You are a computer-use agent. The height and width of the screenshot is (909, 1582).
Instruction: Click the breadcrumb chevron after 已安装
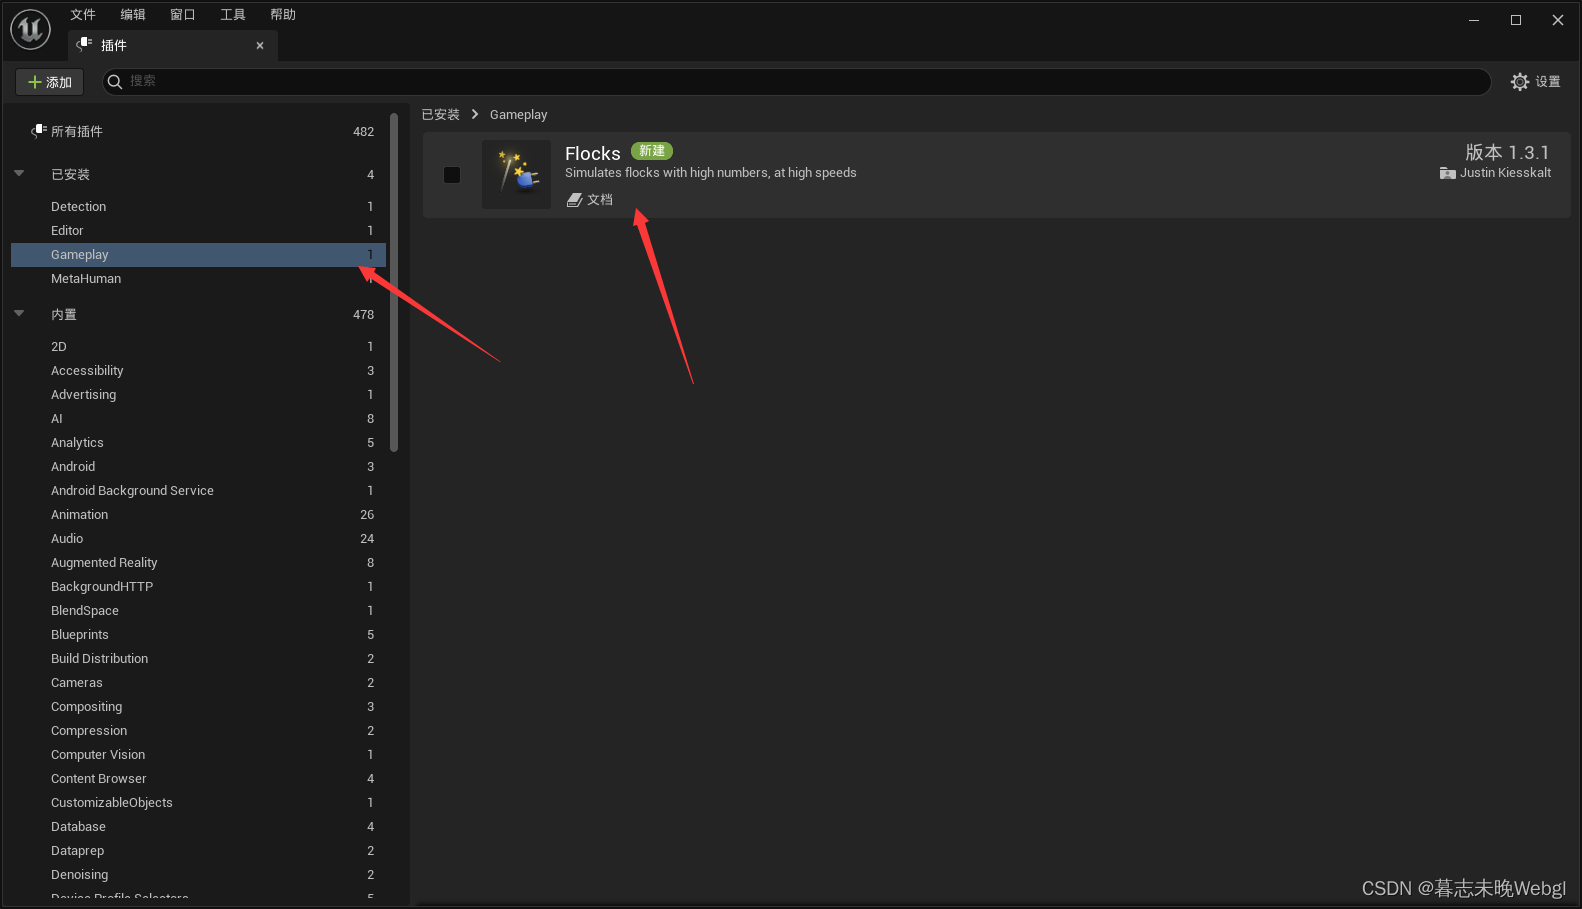475,114
